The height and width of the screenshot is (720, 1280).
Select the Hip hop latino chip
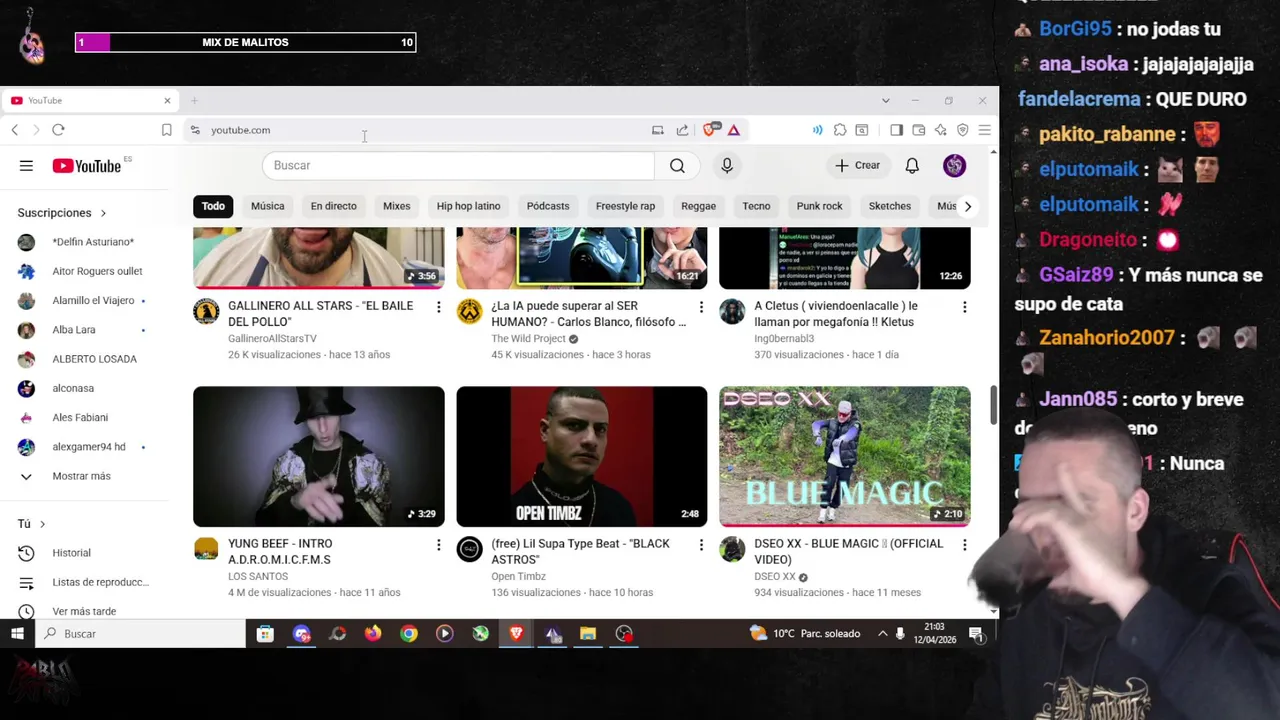point(468,206)
